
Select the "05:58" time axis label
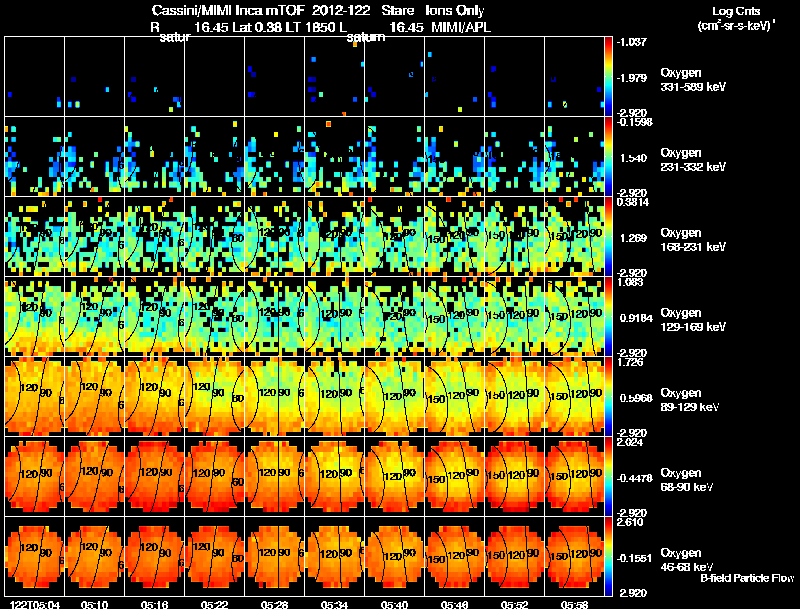click(x=574, y=605)
